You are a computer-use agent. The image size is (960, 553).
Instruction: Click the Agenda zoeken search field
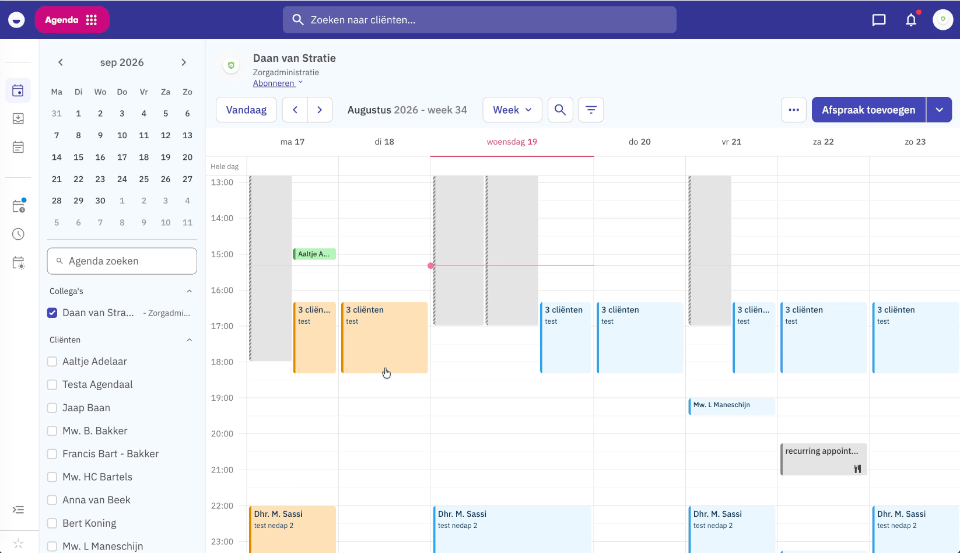122,261
